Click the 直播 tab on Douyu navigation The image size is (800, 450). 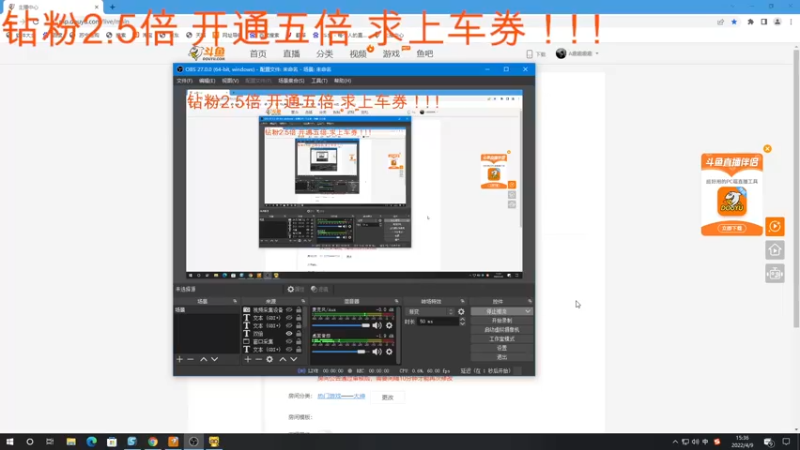291,54
